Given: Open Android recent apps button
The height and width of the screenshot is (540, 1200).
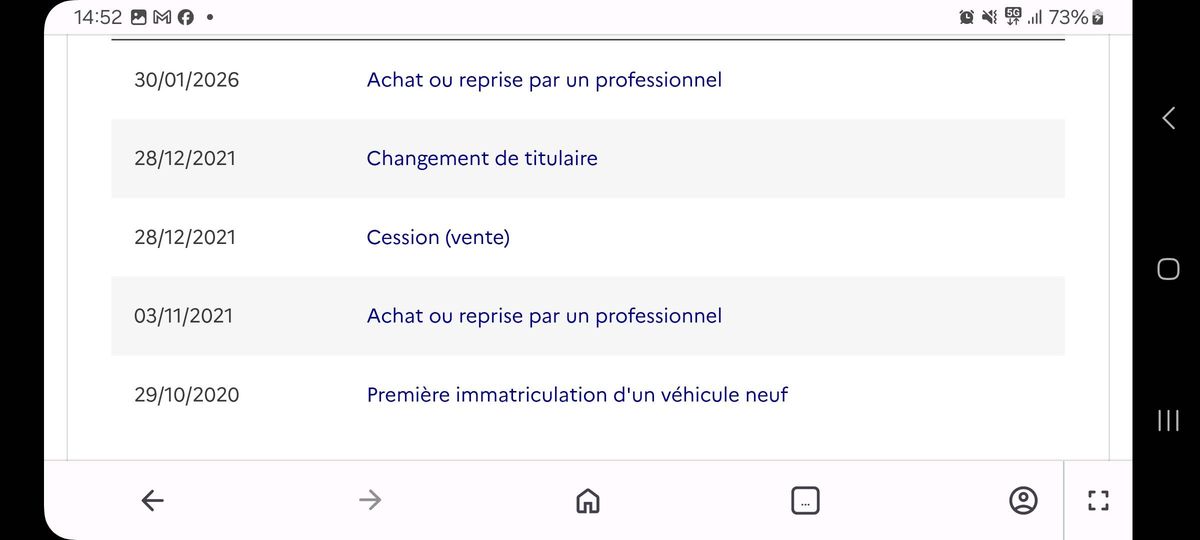Looking at the screenshot, I should point(1167,420).
